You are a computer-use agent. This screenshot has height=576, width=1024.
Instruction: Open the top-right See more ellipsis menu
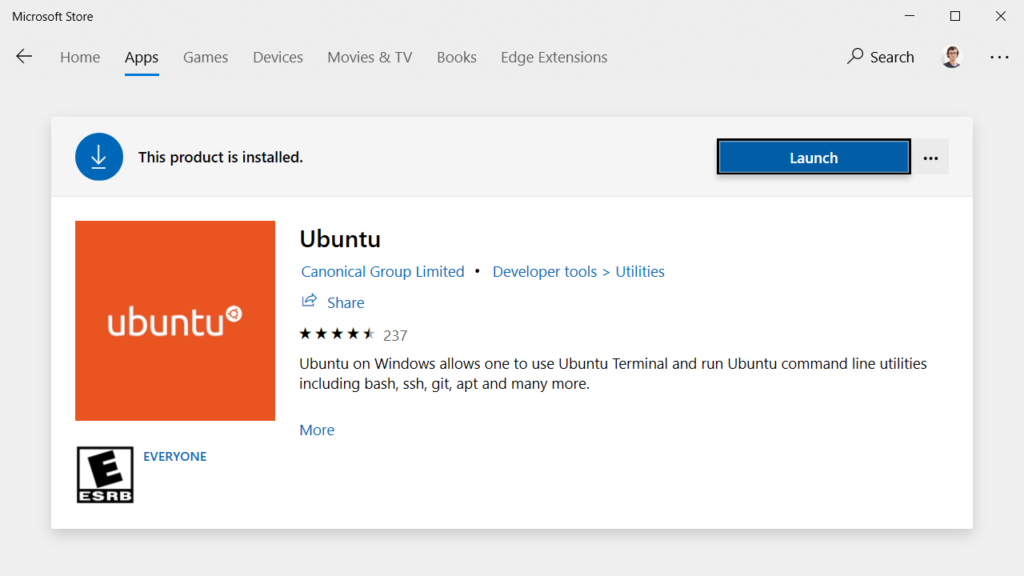click(x=999, y=57)
